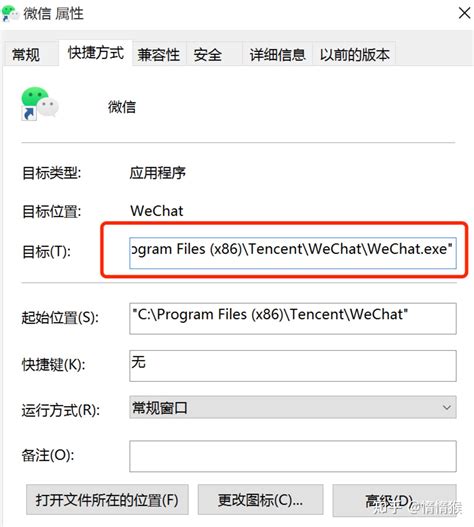The height and width of the screenshot is (527, 474).
Task: Click the 更改图标(C)... button
Action: pyautogui.click(x=260, y=500)
